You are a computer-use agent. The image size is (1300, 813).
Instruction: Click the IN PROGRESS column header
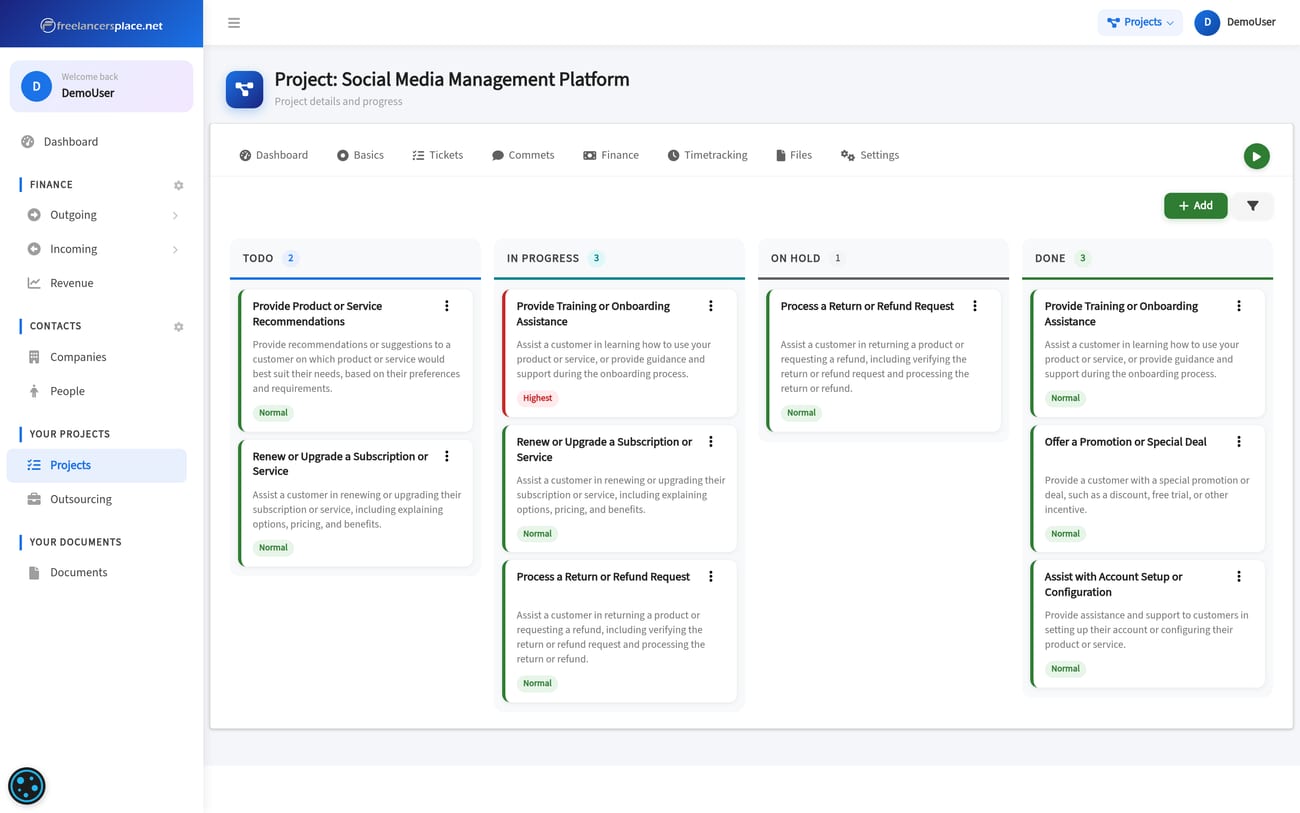coord(619,258)
